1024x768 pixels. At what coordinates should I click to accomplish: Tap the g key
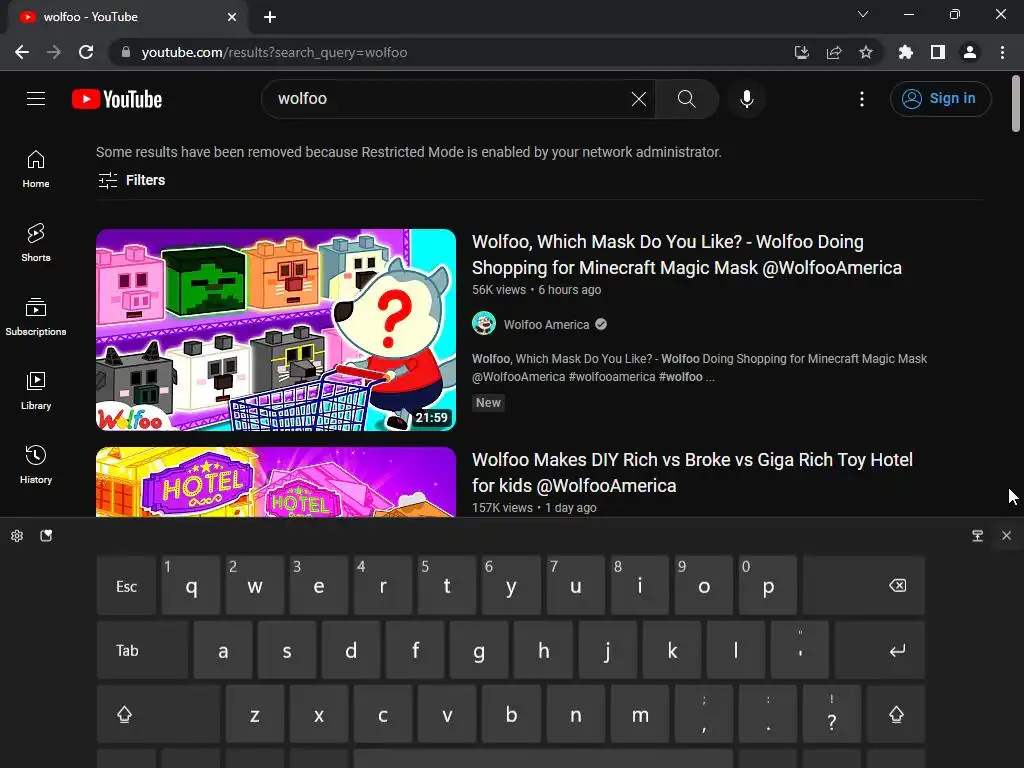click(479, 650)
